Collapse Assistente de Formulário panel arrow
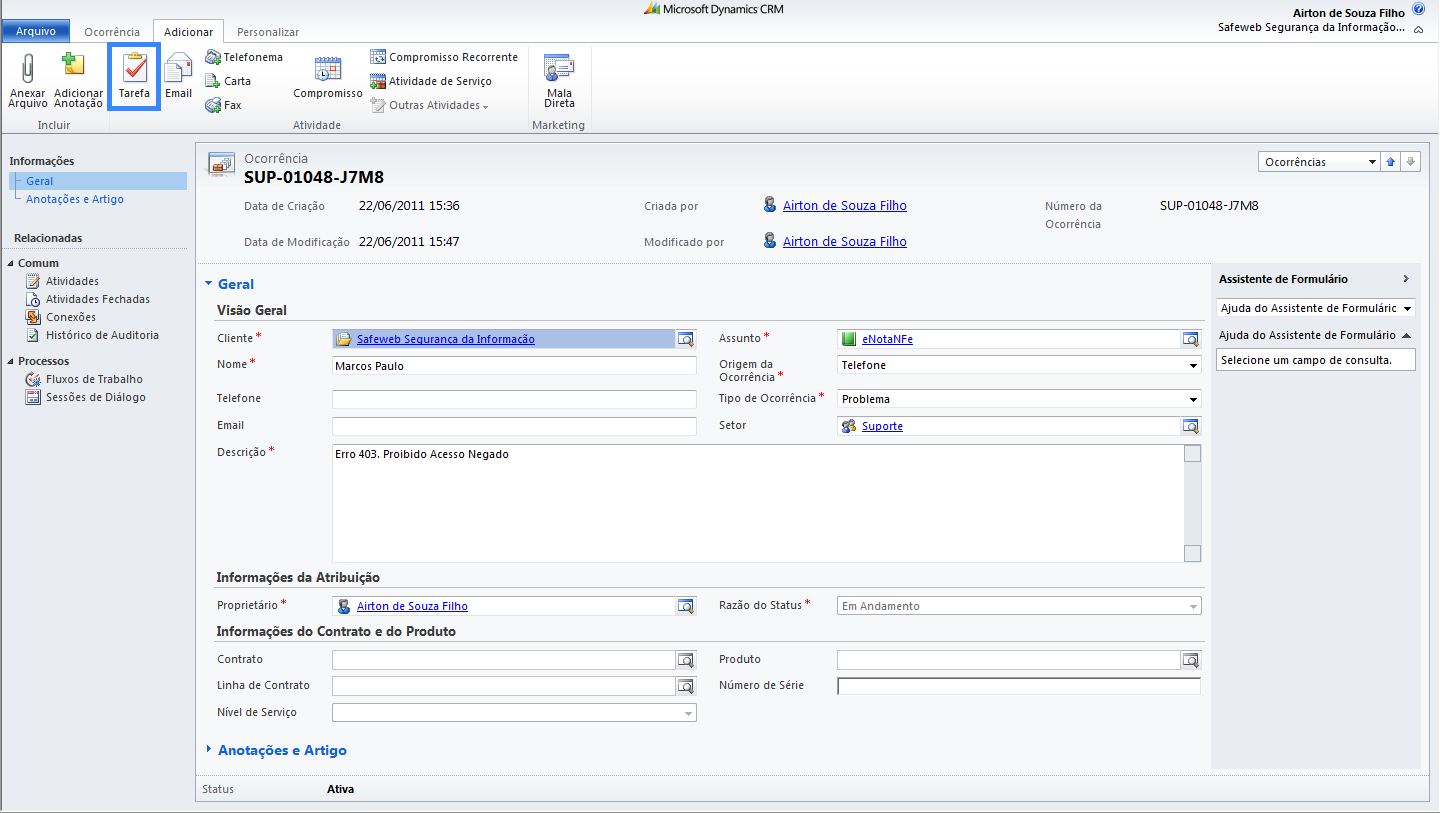The height and width of the screenshot is (813, 1440). click(1405, 279)
